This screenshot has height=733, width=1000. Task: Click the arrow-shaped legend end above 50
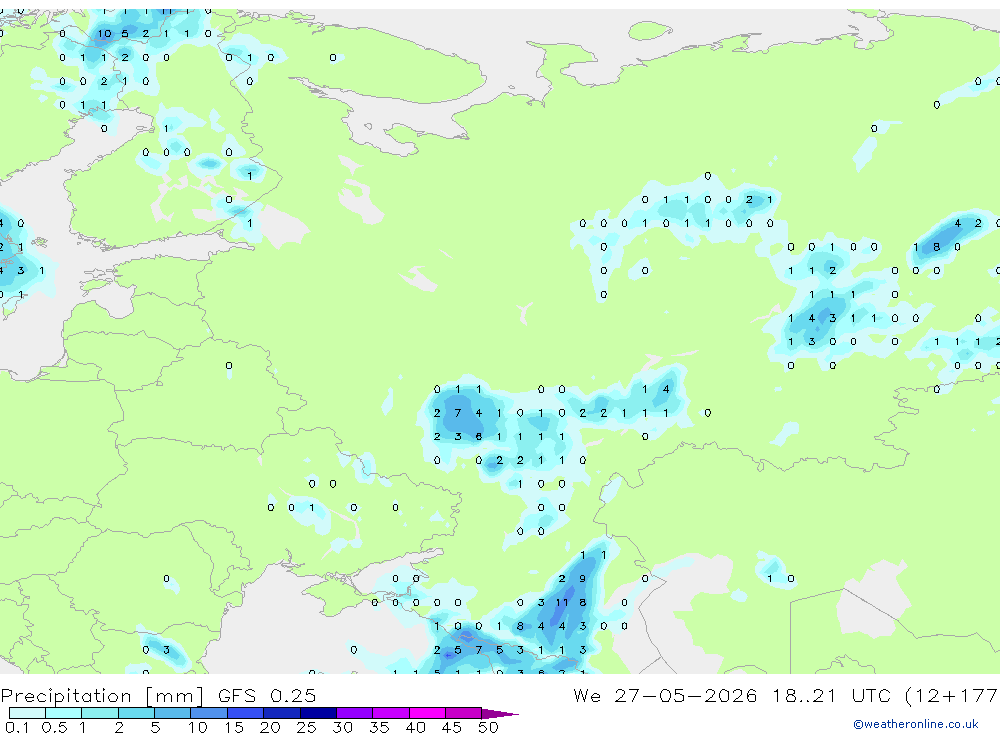[x=499, y=713]
